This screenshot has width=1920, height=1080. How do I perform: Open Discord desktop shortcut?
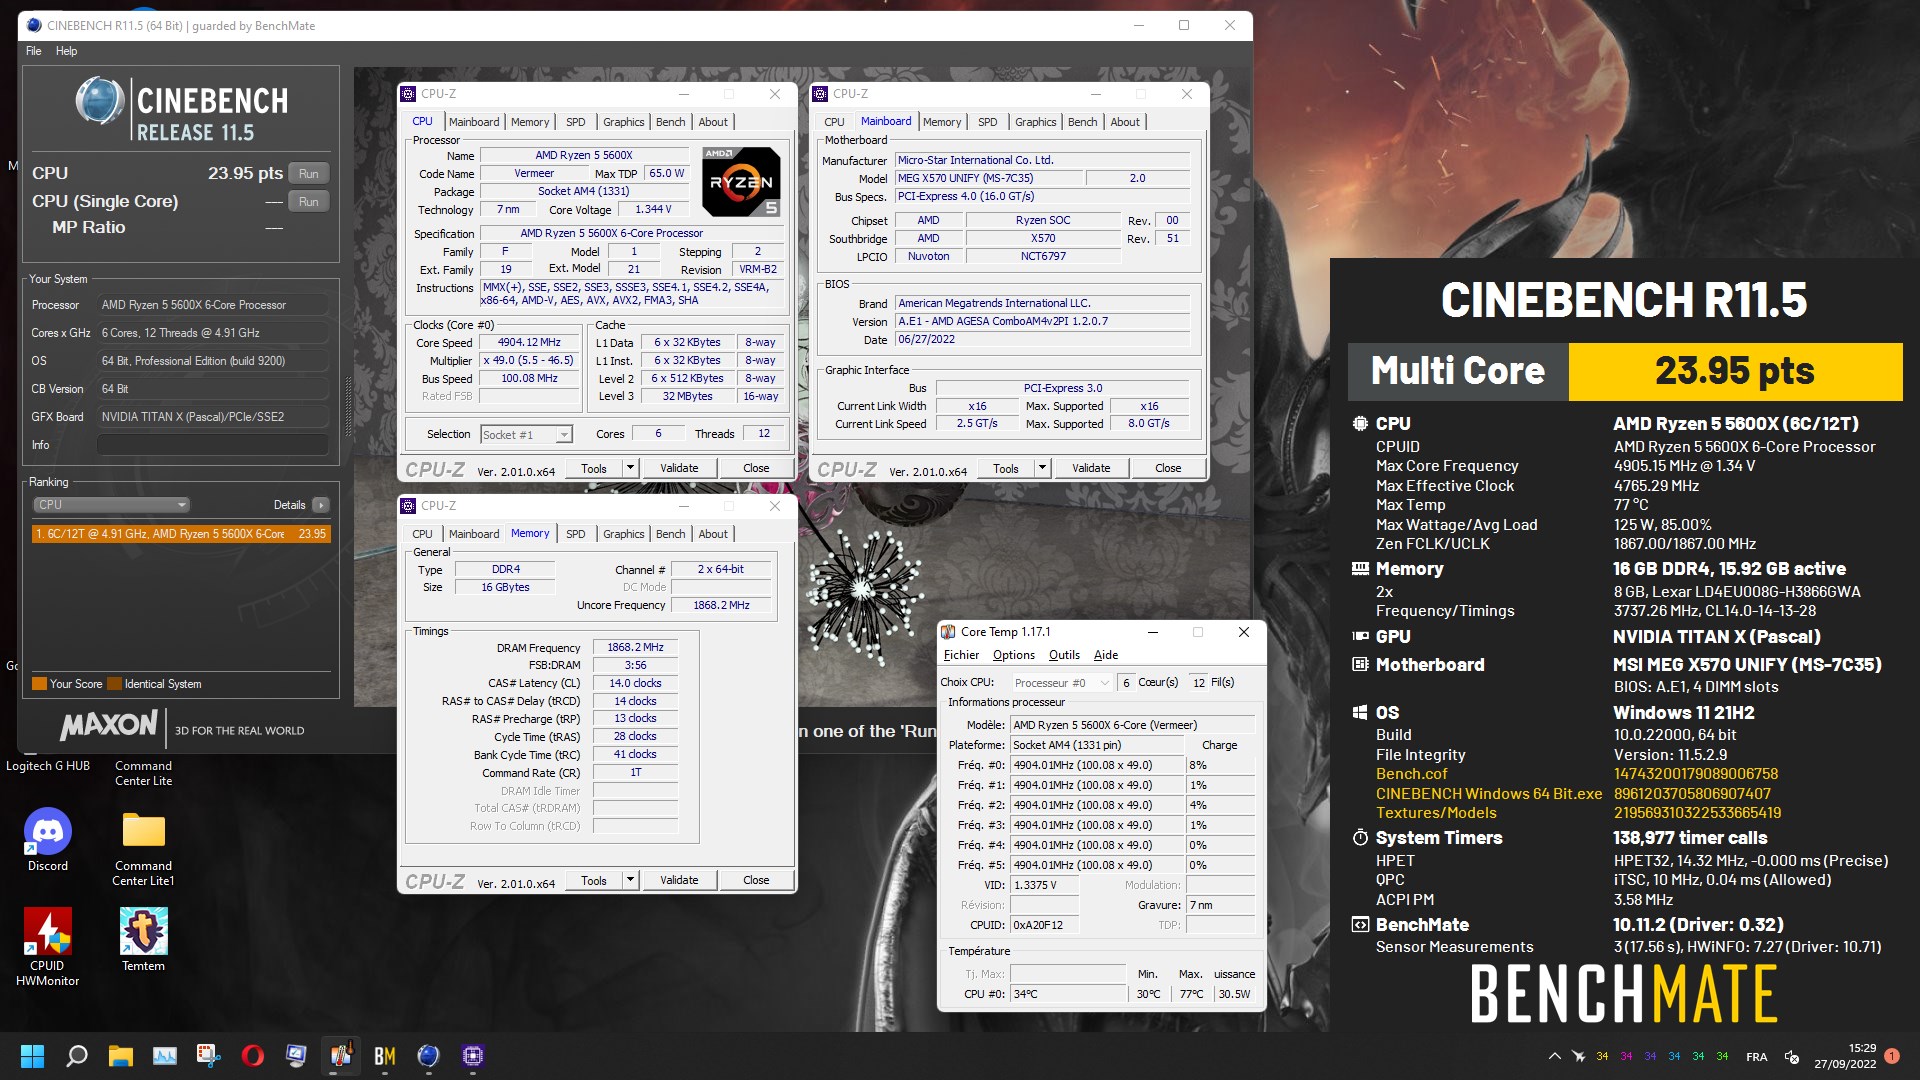(x=47, y=839)
